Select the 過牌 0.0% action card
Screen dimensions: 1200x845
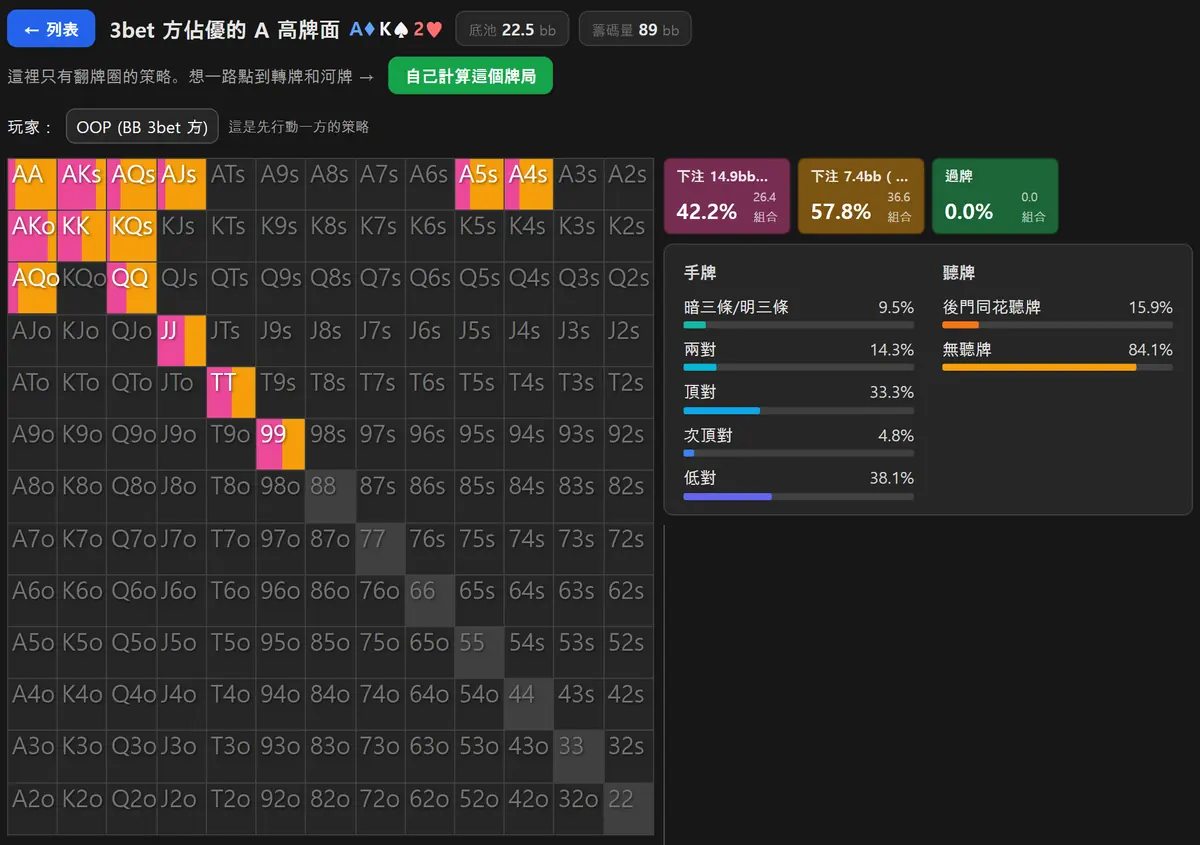(995, 196)
